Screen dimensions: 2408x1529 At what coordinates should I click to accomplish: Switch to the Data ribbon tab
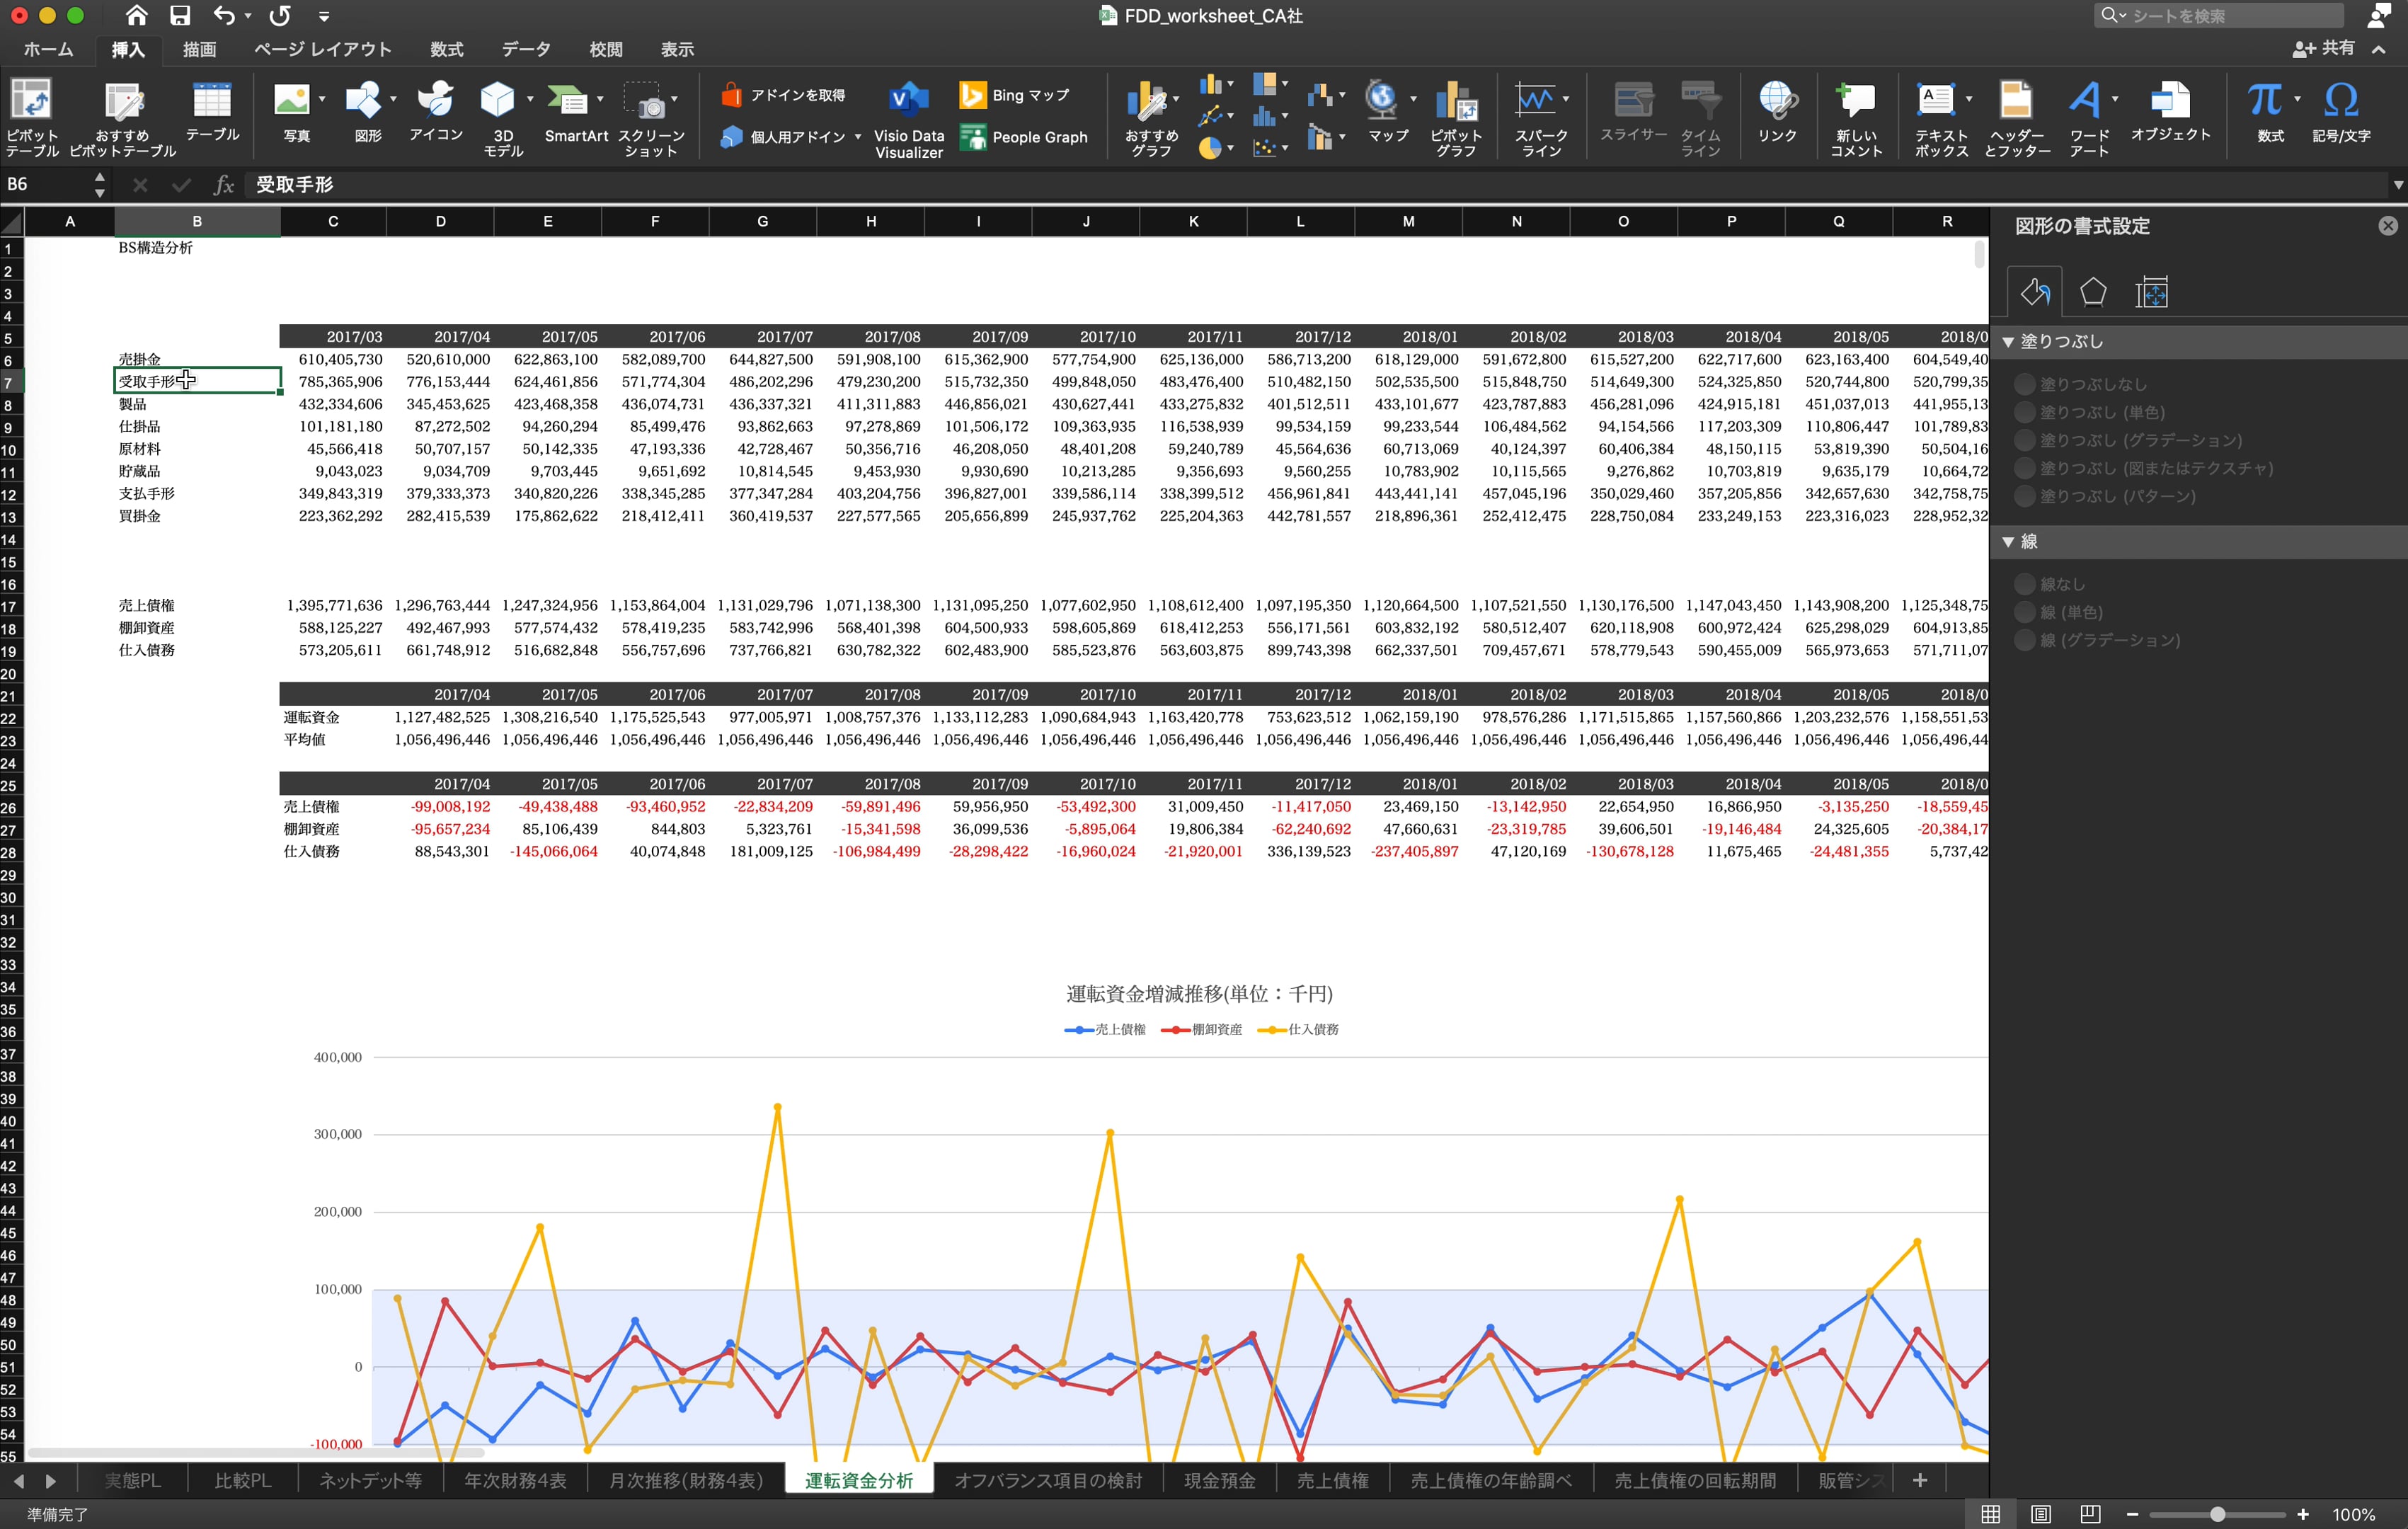pos(525,49)
